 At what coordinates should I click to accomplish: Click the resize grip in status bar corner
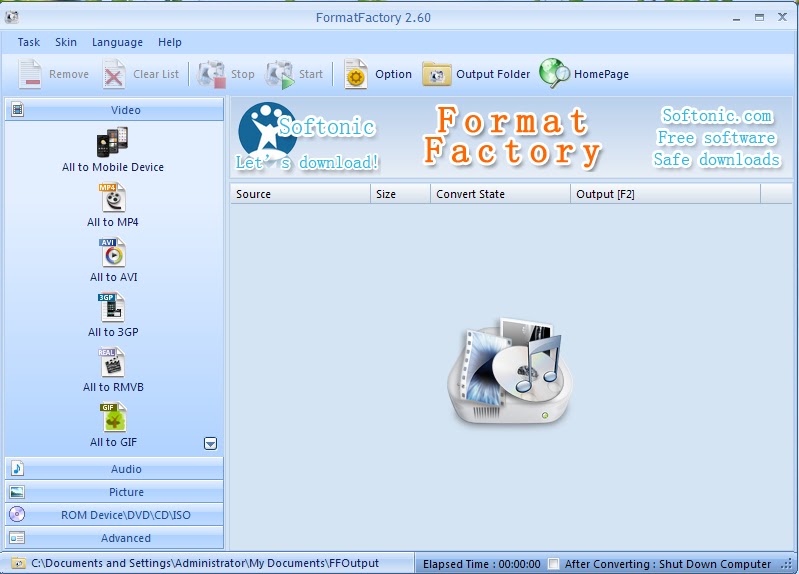pos(787,564)
